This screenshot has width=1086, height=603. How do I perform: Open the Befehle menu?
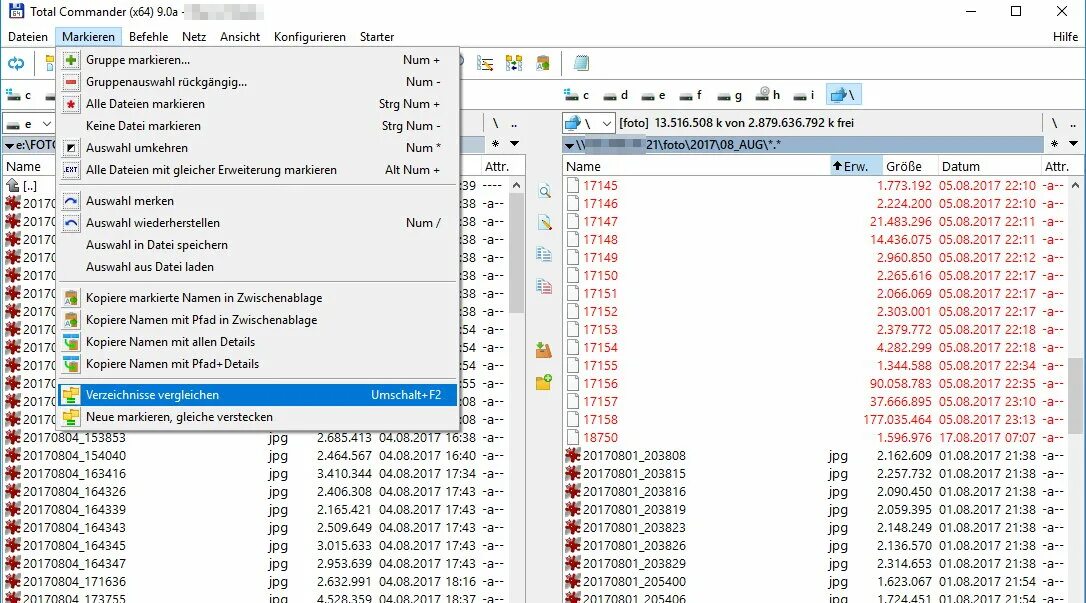(x=148, y=37)
